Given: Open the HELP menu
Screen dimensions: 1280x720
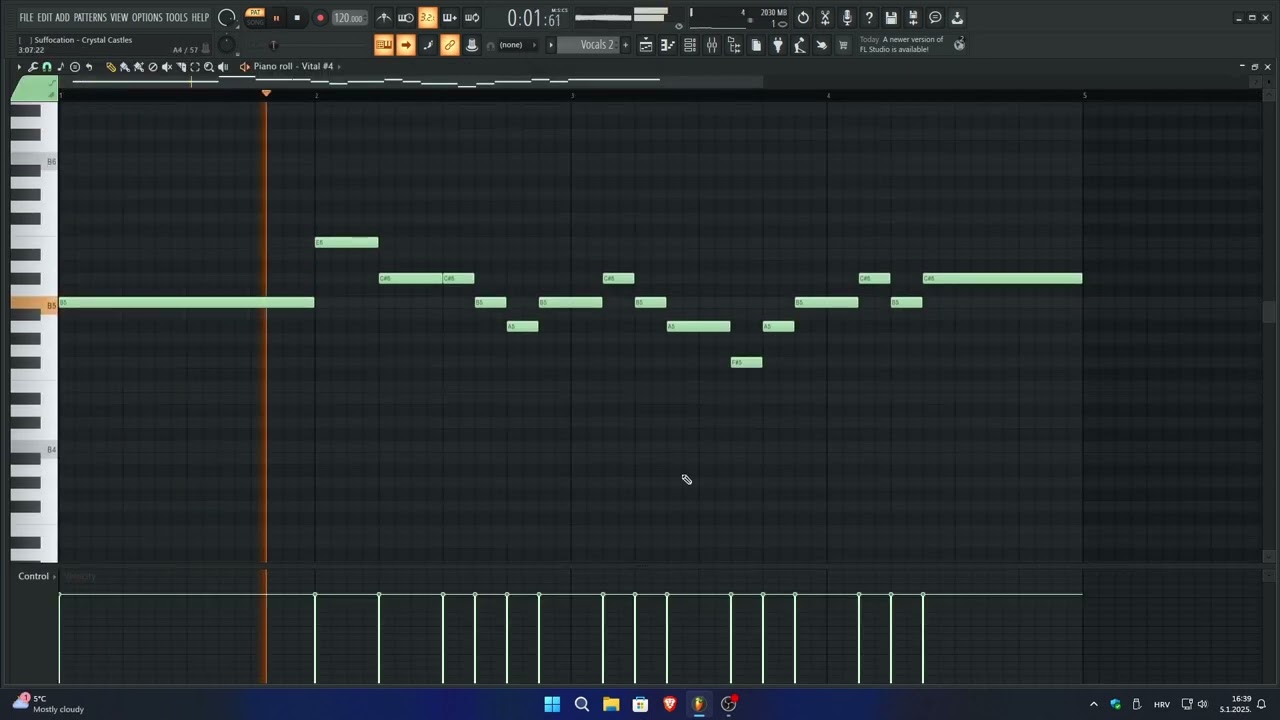Looking at the screenshot, I should pos(200,18).
